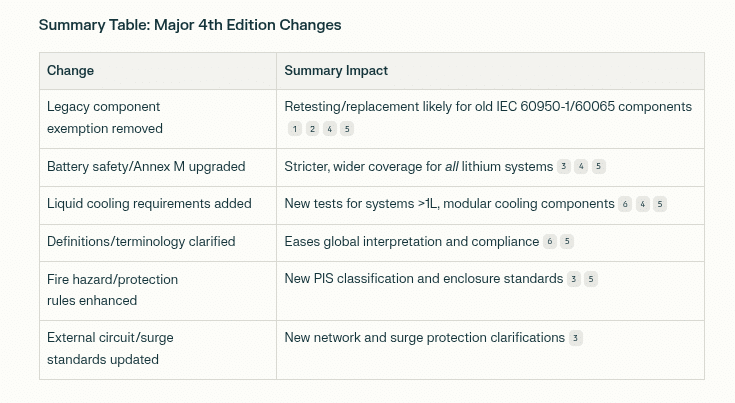This screenshot has width=735, height=403.
Task: Click the Summary Impact column header
Action: (336, 71)
